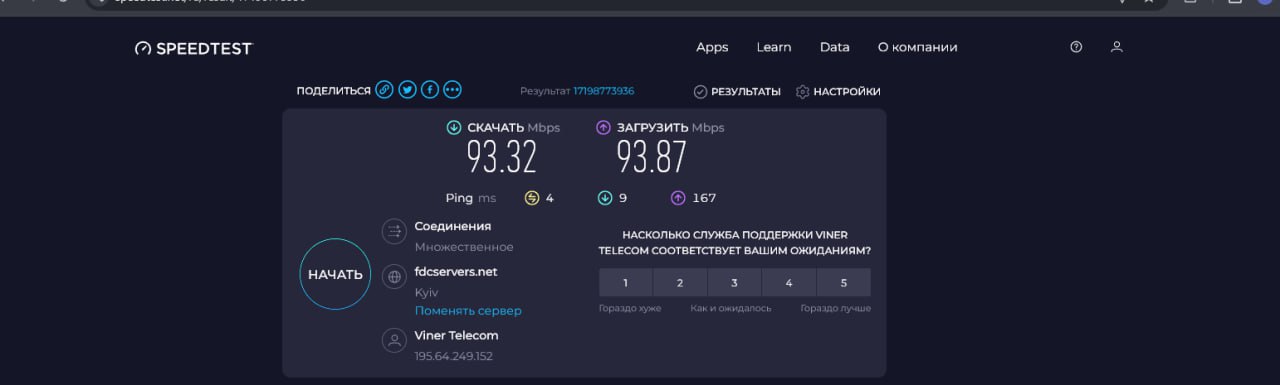The image size is (1280, 385).
Task: Copy the result link via chain icon
Action: (384, 90)
